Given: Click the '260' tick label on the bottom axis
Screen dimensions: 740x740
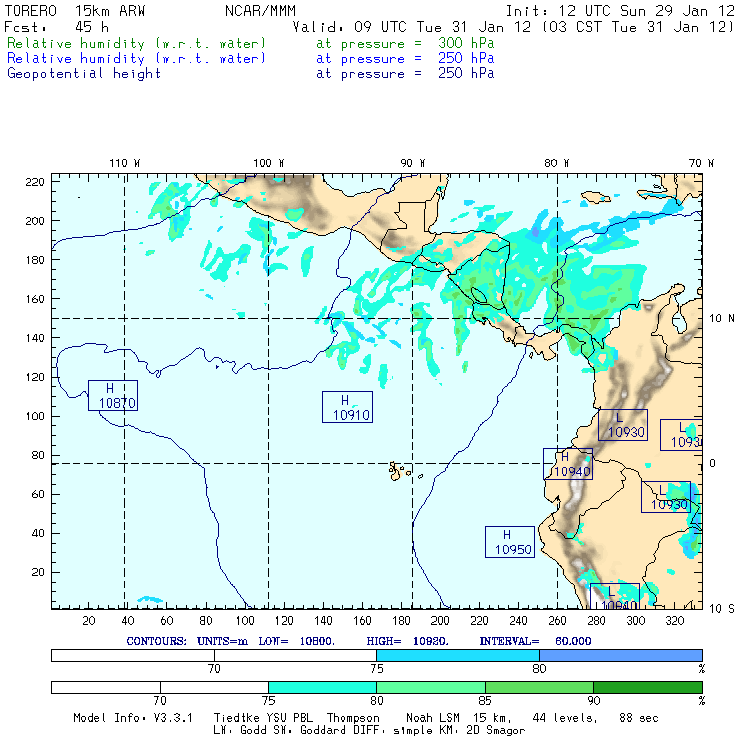Looking at the screenshot, I should 557,621.
